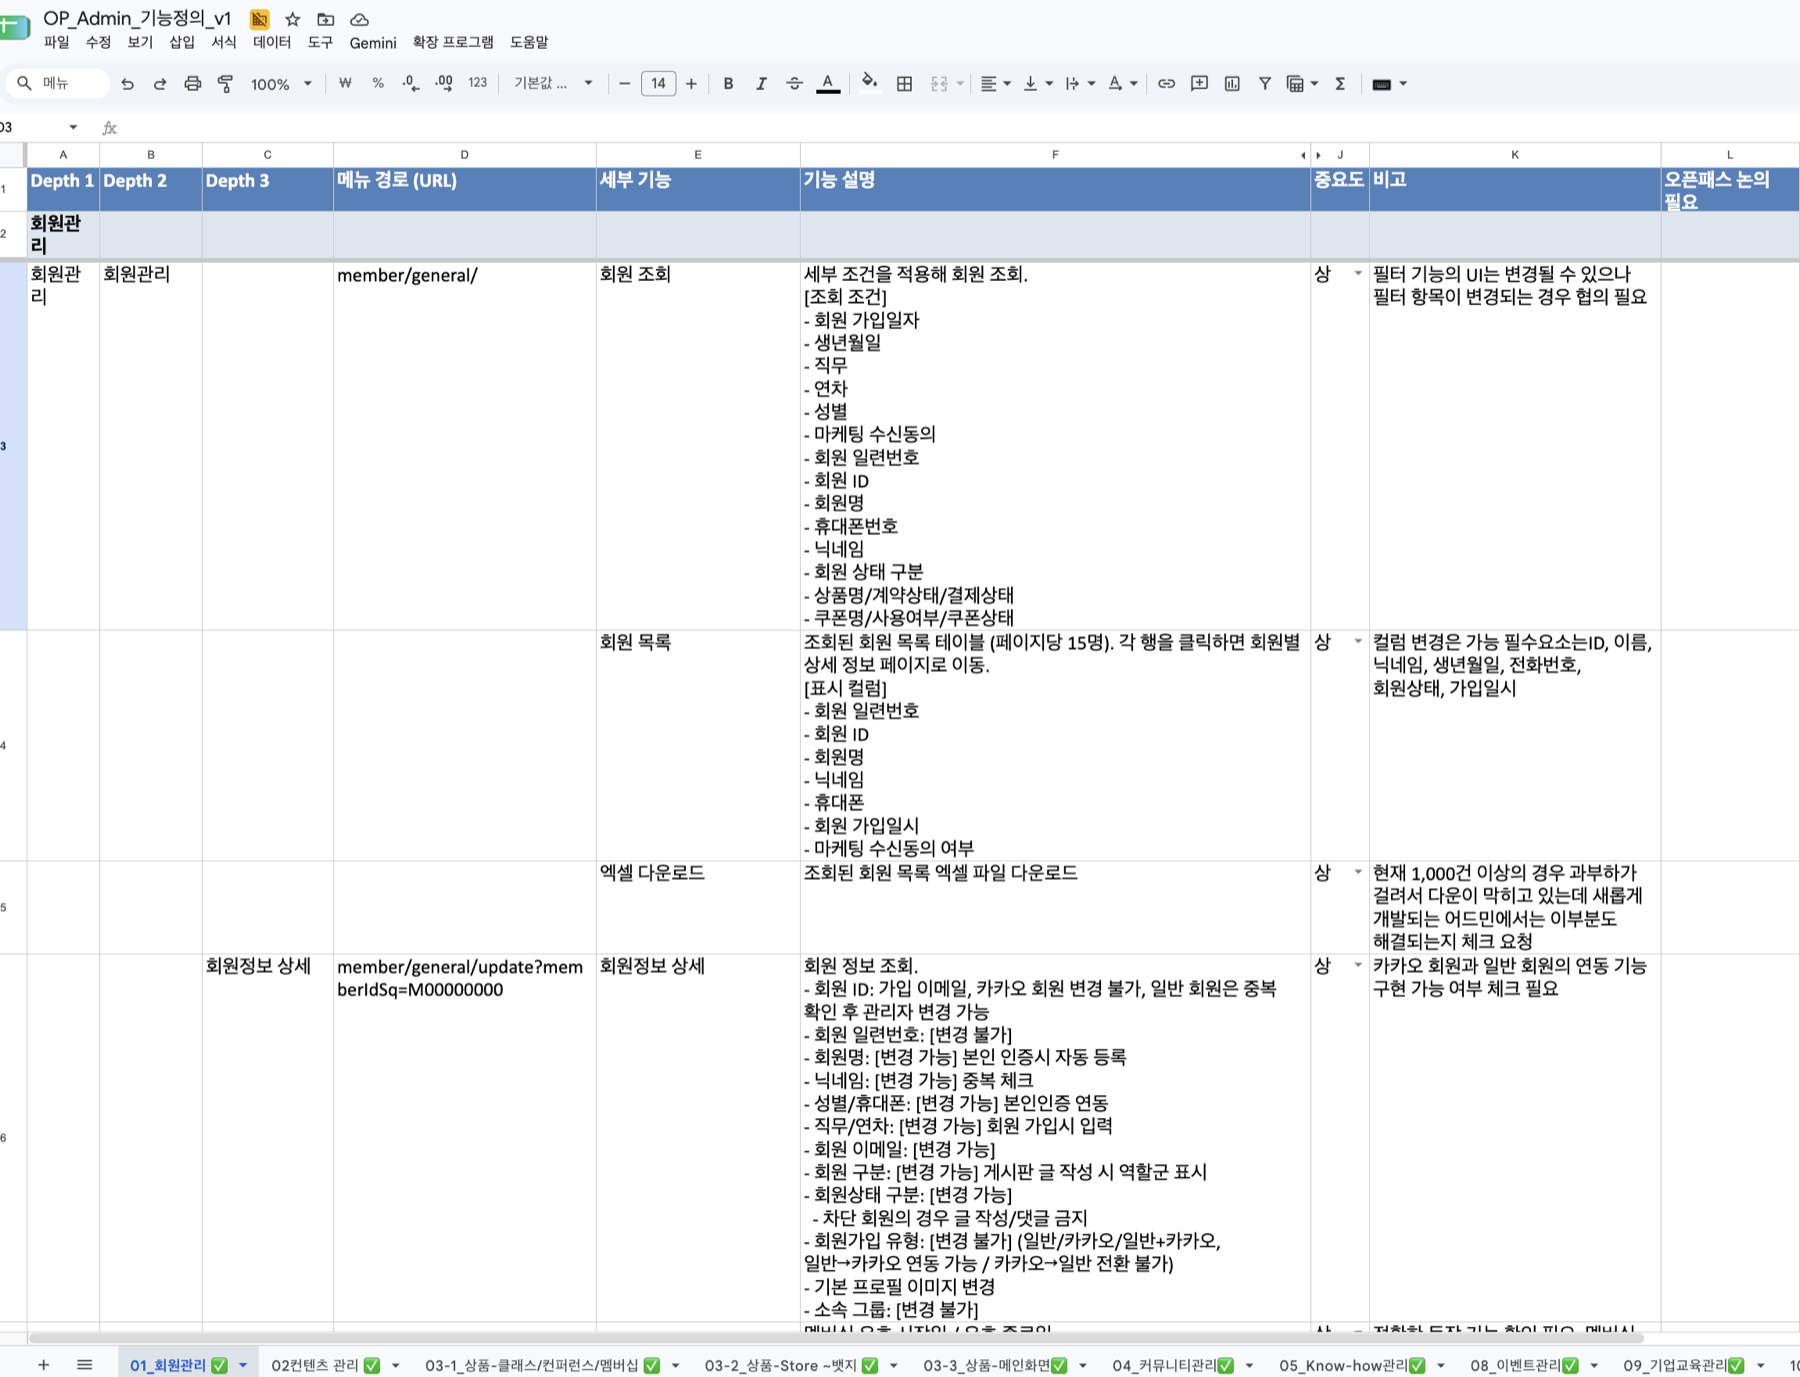The height and width of the screenshot is (1377, 1800).
Task: Move the document to a folder
Action: click(x=325, y=19)
